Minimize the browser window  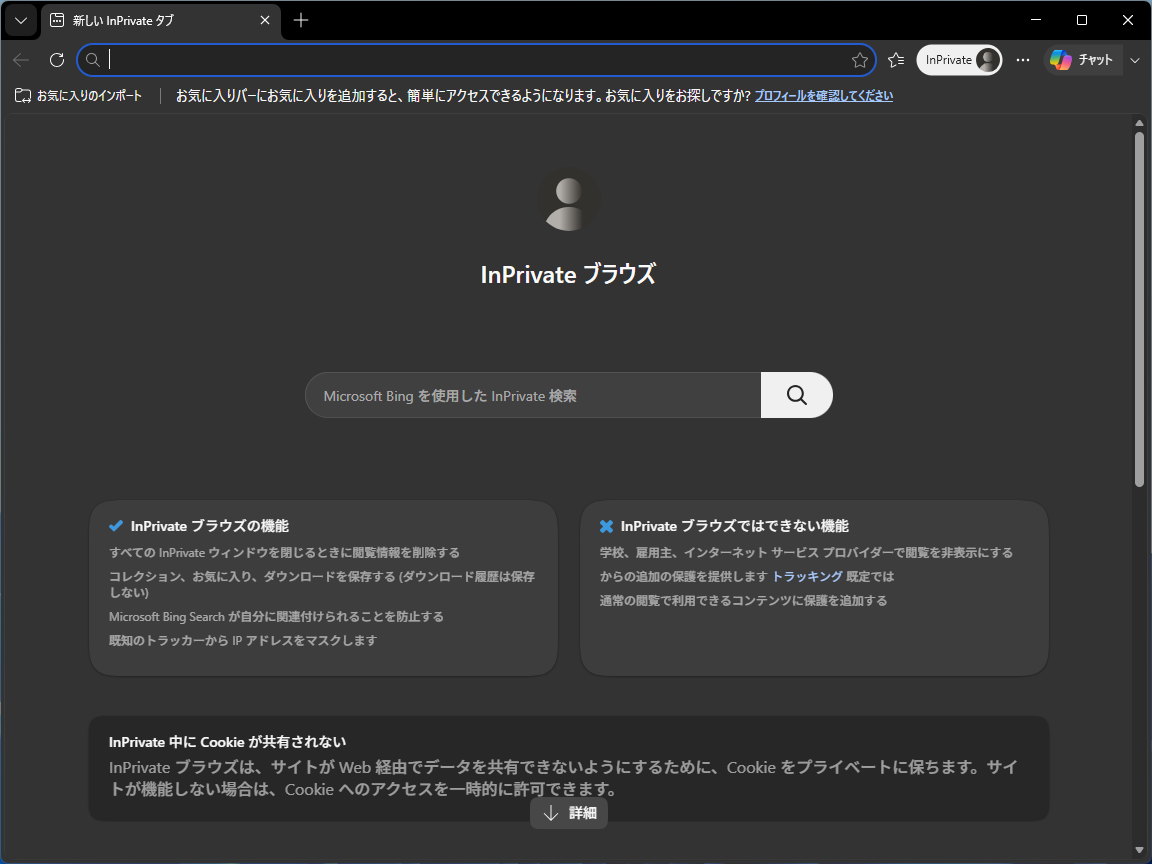[1036, 21]
